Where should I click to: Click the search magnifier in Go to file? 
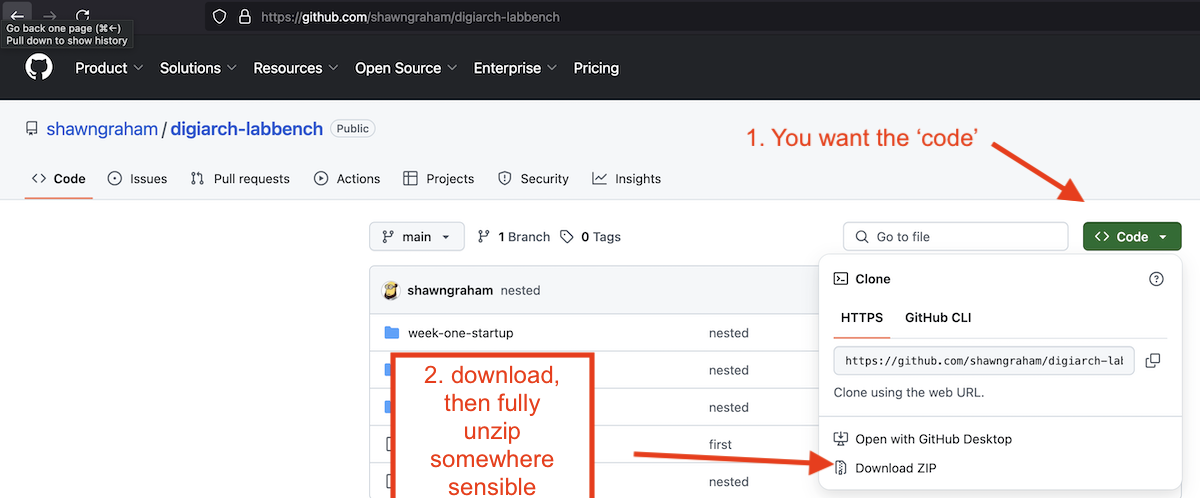coord(862,237)
